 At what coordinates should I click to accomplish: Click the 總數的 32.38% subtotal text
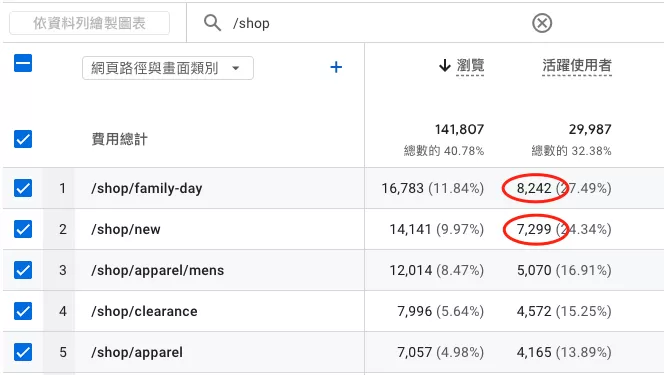tap(571, 151)
